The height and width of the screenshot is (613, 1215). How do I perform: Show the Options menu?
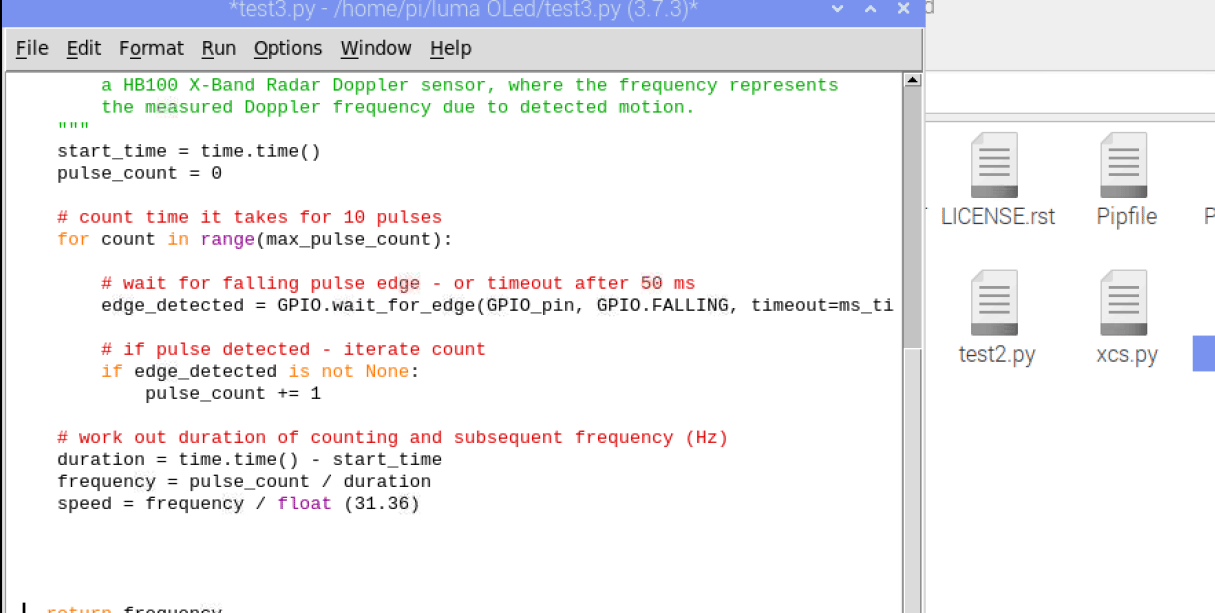[x=288, y=48]
